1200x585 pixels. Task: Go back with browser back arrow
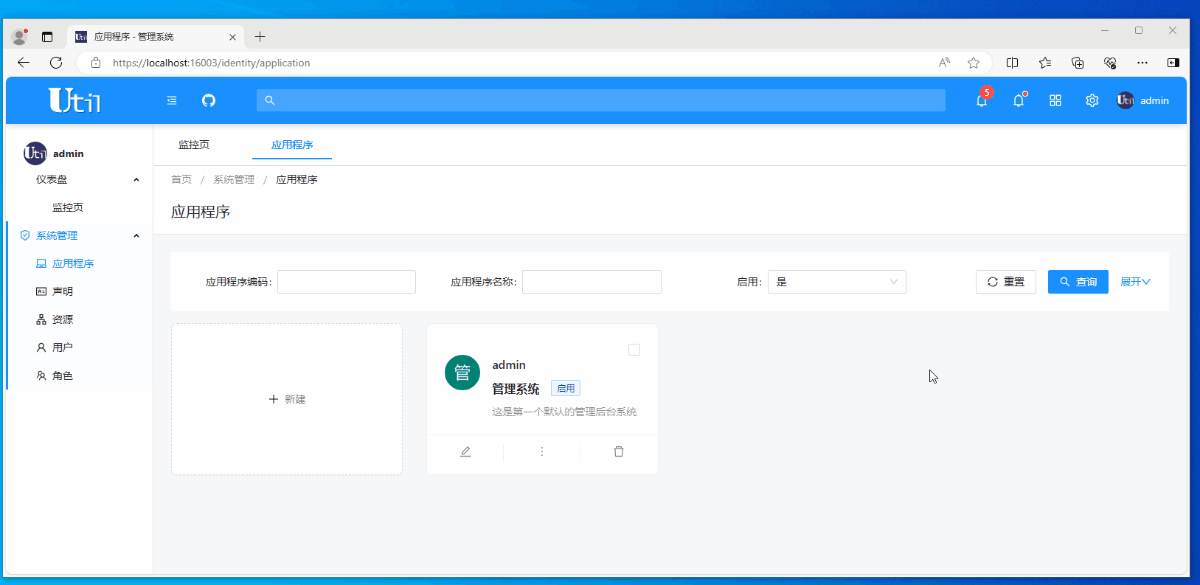[x=24, y=62]
